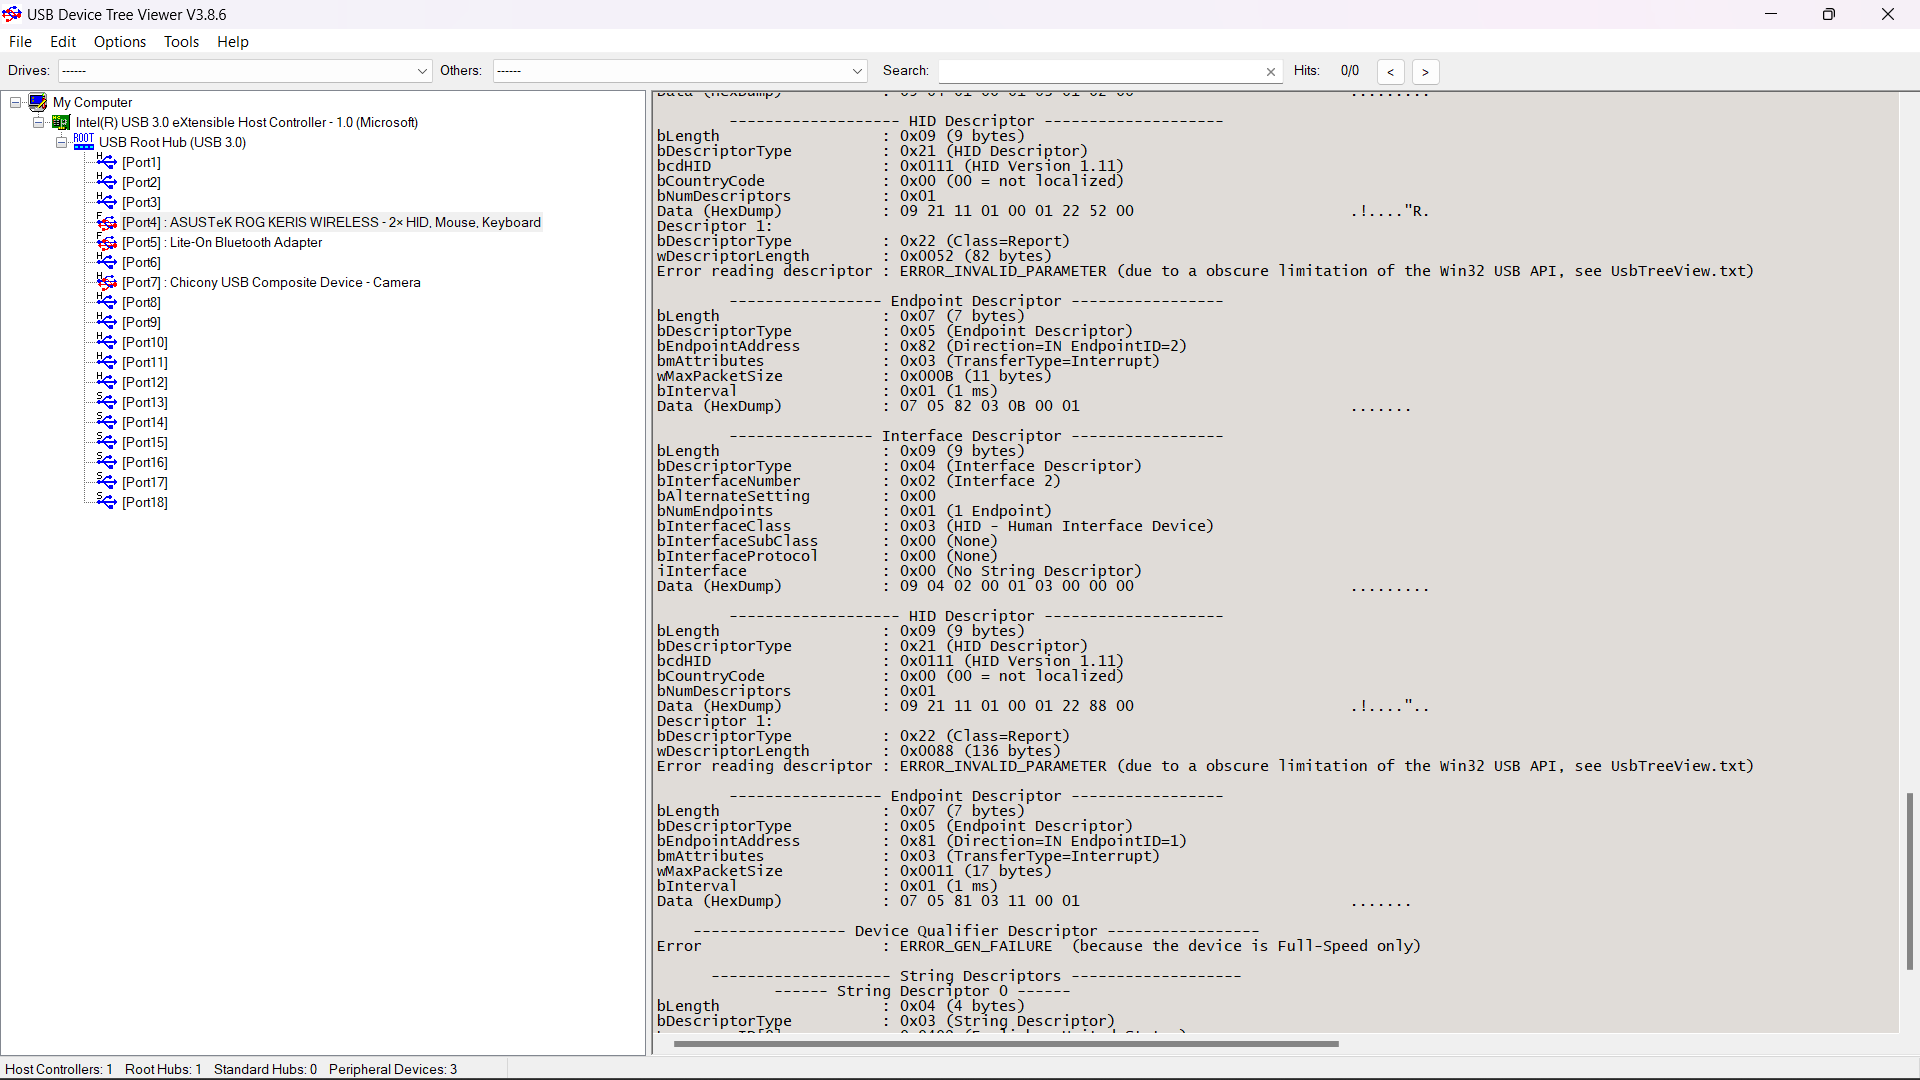This screenshot has height=1080, width=1920.
Task: Select the USB port icon for Port10
Action: pyautogui.click(x=106, y=341)
